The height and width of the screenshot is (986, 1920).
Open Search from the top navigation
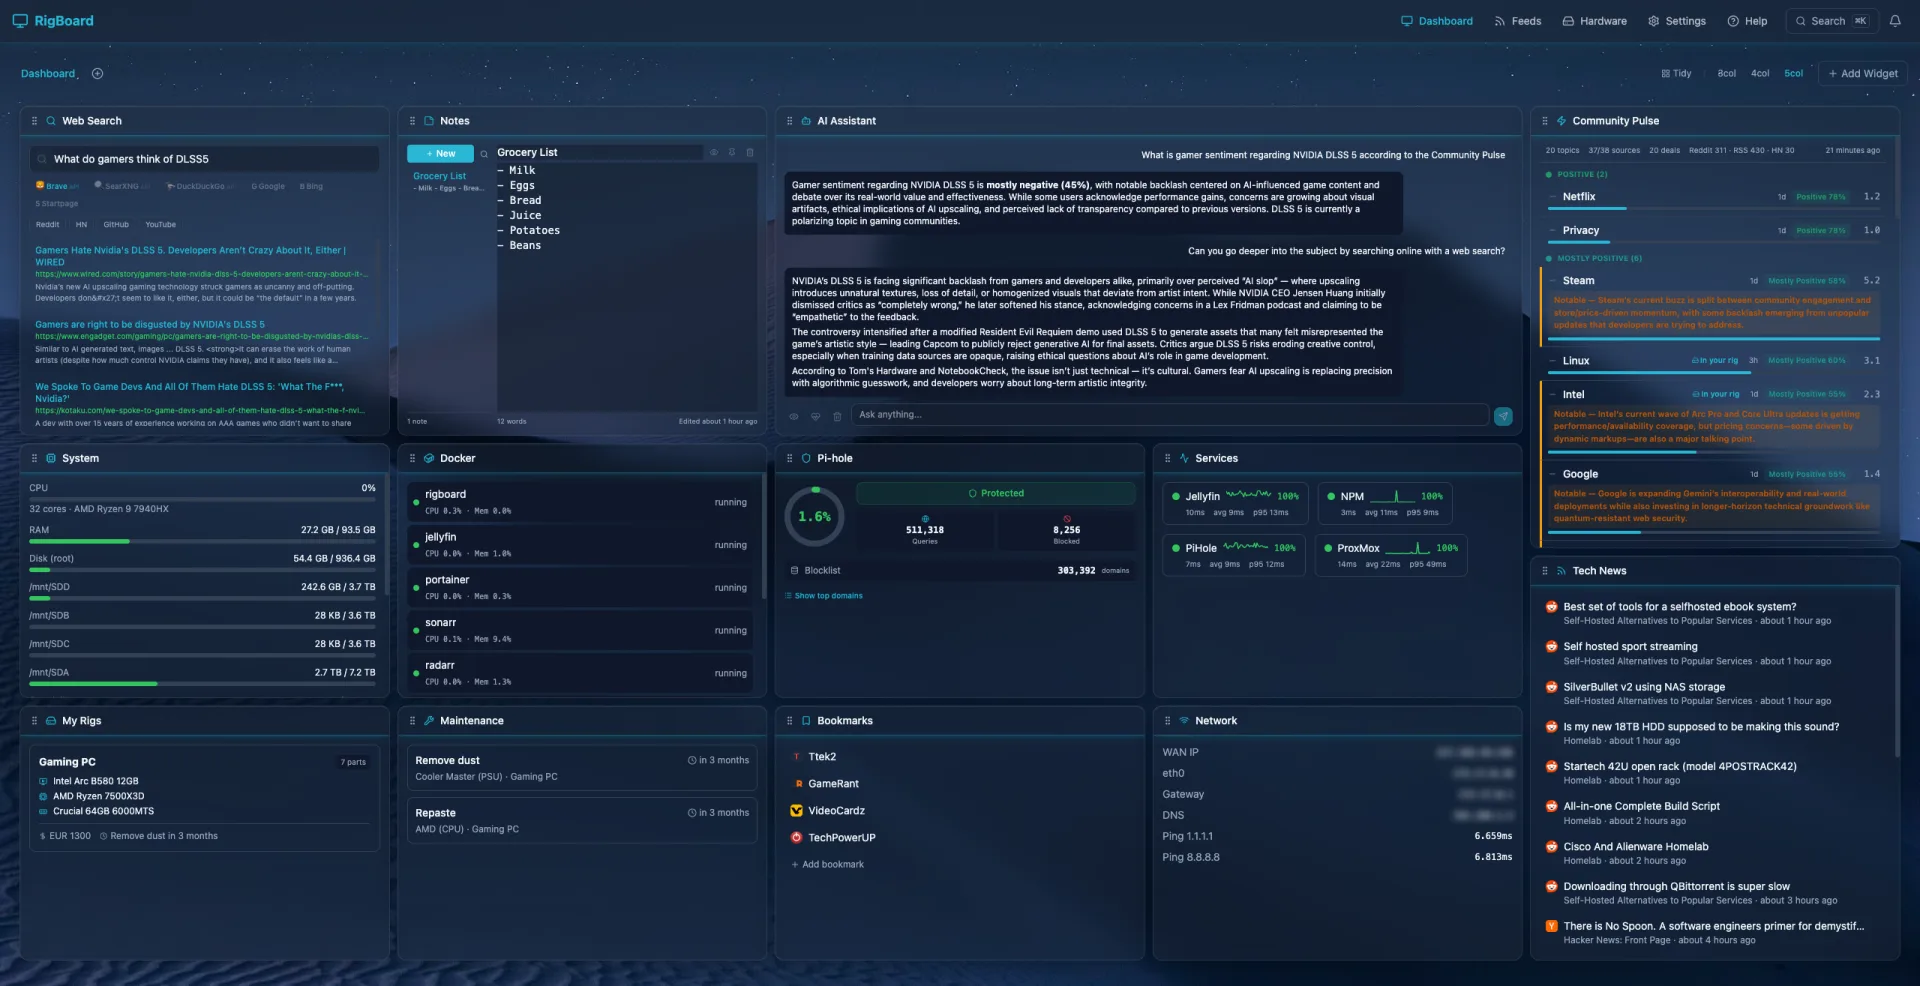point(1830,20)
